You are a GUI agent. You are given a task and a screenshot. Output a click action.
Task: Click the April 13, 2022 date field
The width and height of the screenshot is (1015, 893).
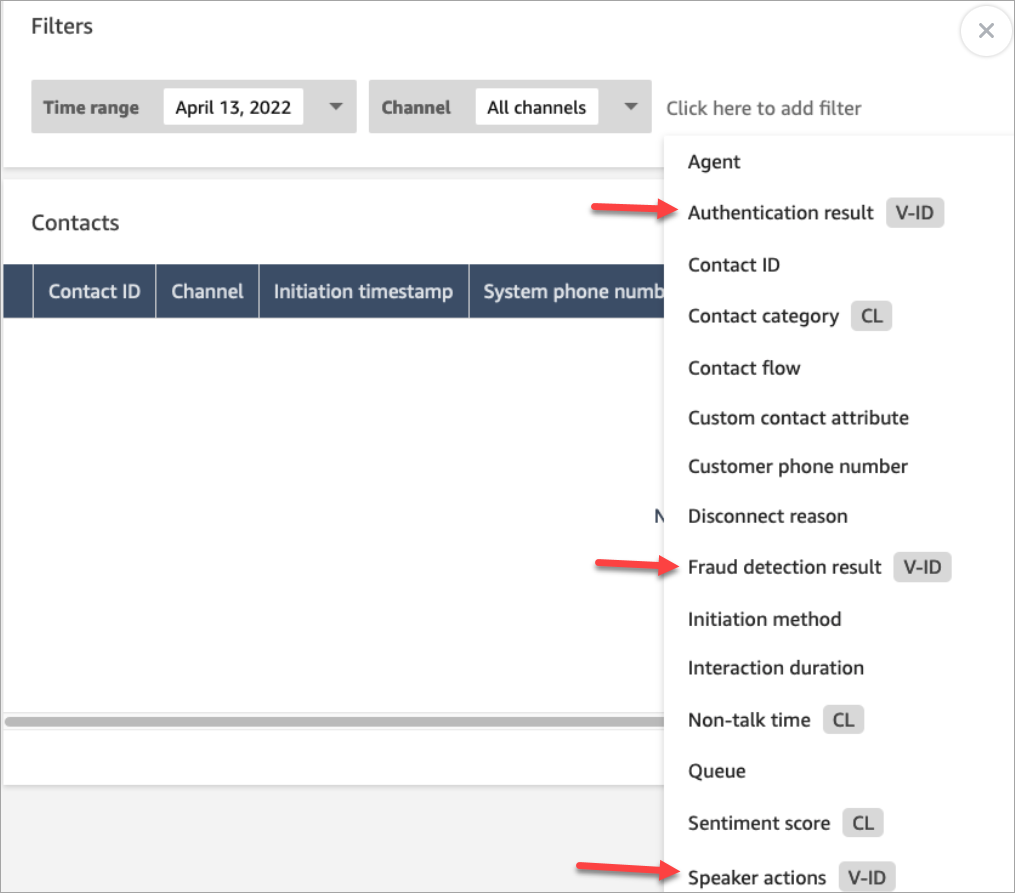(233, 106)
